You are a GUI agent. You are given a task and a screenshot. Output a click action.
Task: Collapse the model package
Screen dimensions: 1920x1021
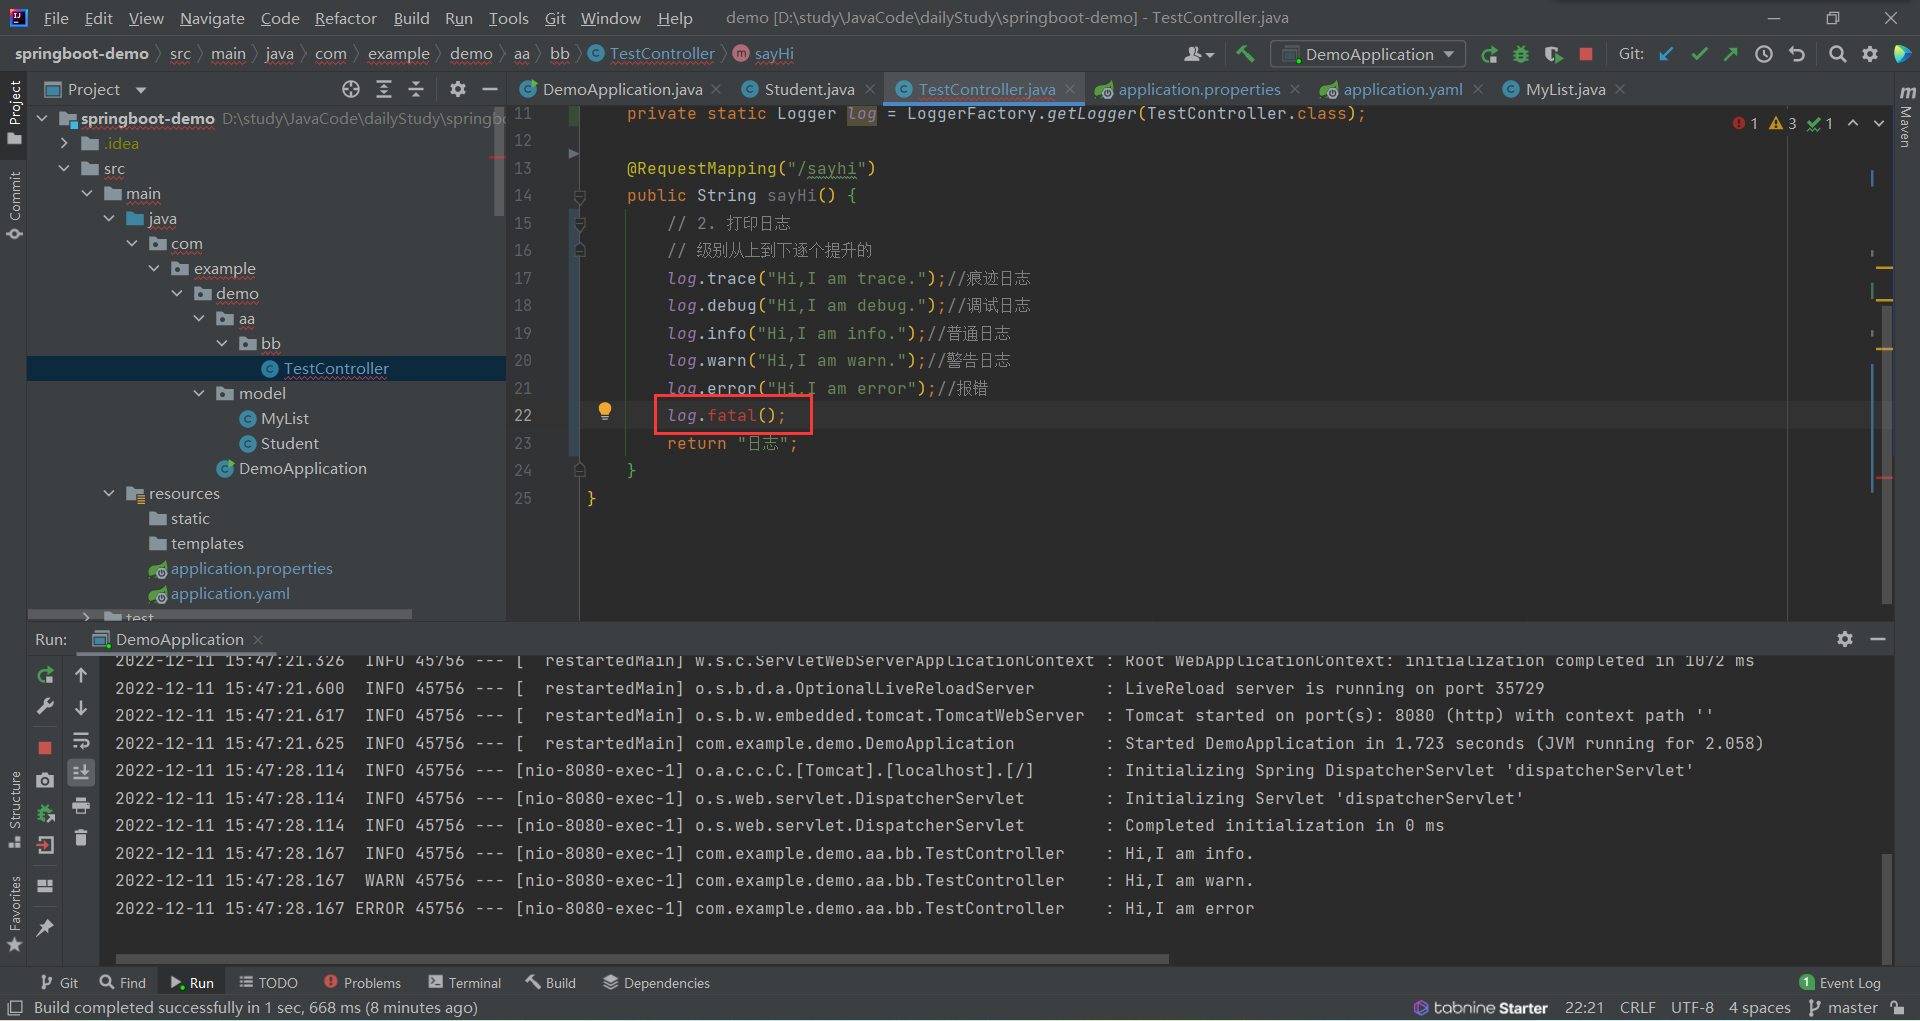point(199,394)
